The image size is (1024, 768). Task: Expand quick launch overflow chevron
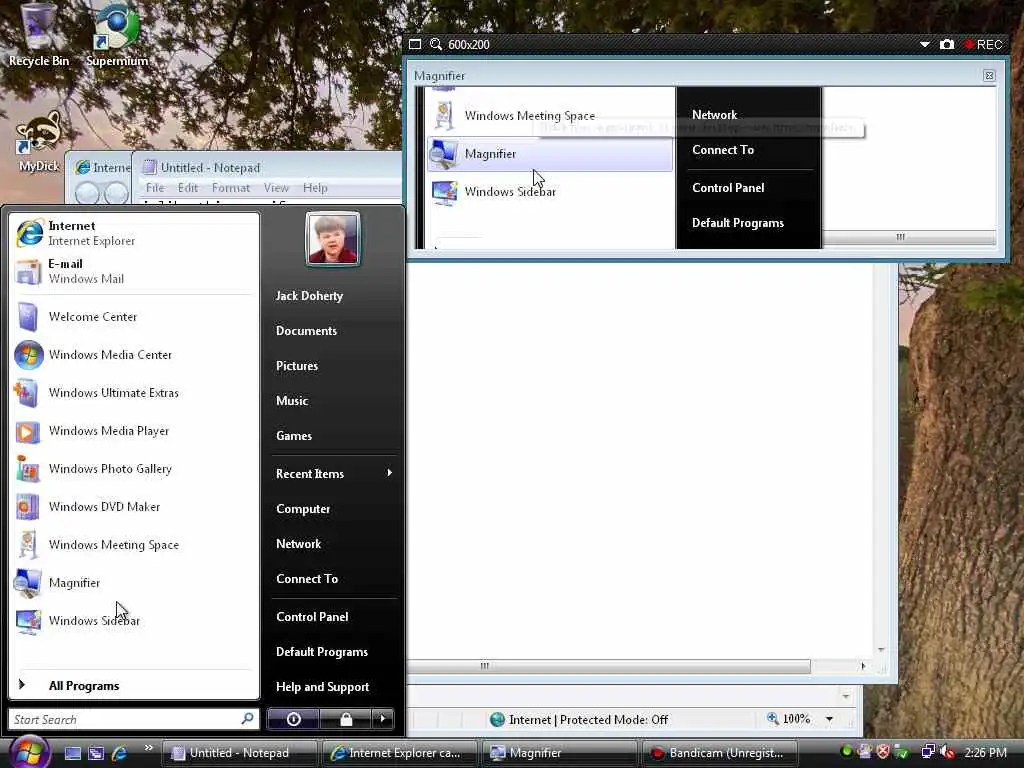click(x=149, y=748)
